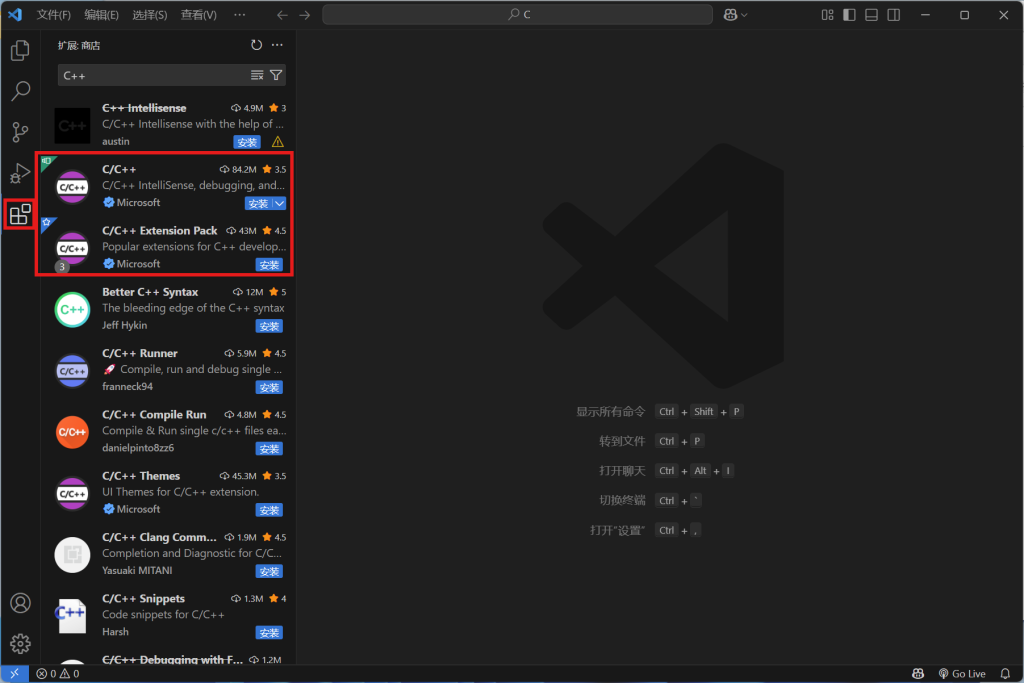
Task: Install C/C++ Snippets by Harsh
Action: pos(269,633)
